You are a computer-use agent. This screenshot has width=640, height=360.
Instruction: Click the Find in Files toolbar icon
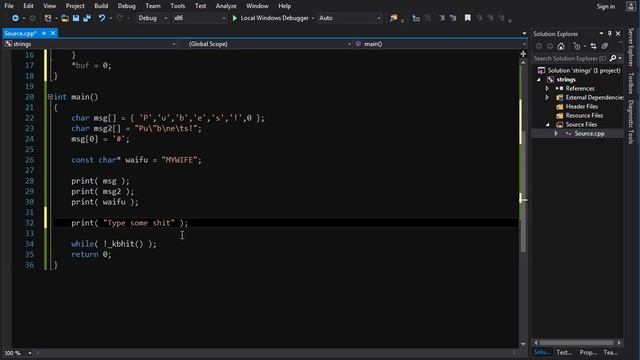click(393, 18)
